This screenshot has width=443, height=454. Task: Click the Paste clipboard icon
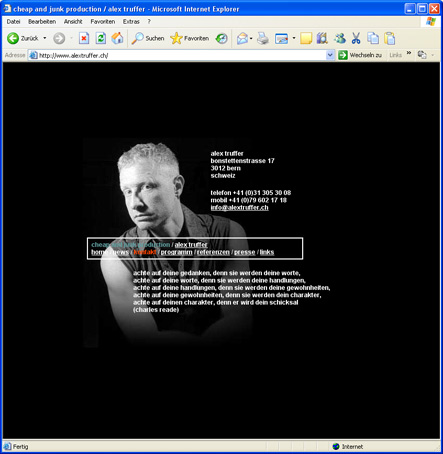[x=389, y=38]
